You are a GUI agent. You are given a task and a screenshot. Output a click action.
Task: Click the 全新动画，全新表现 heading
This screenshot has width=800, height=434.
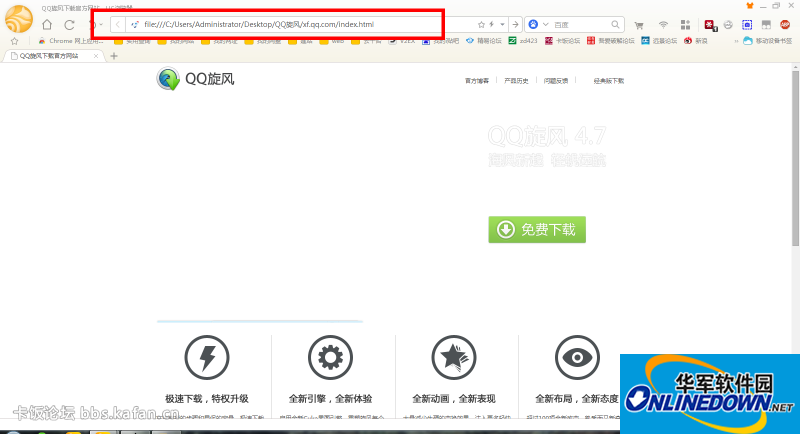[454, 398]
